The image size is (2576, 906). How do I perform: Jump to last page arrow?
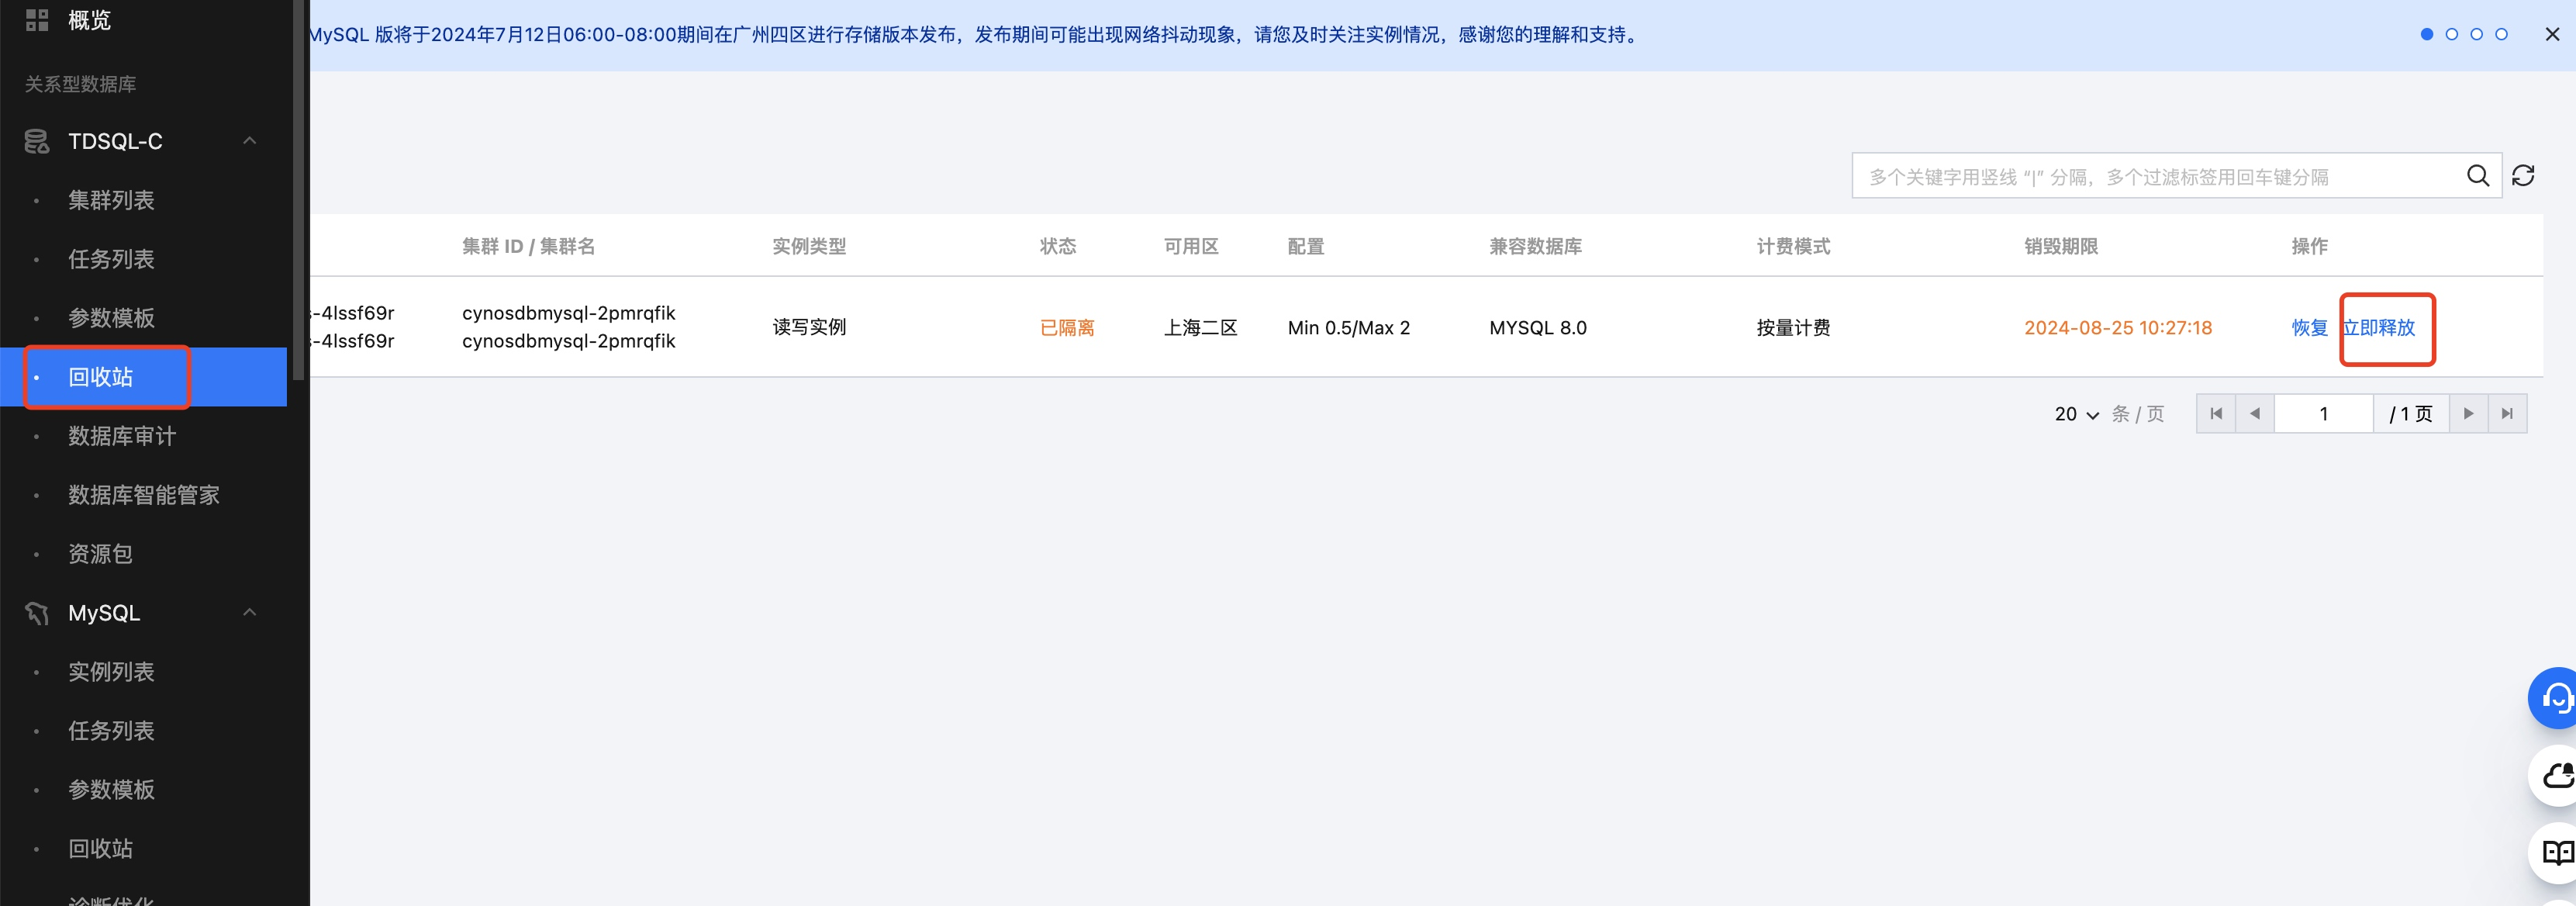tap(2507, 413)
